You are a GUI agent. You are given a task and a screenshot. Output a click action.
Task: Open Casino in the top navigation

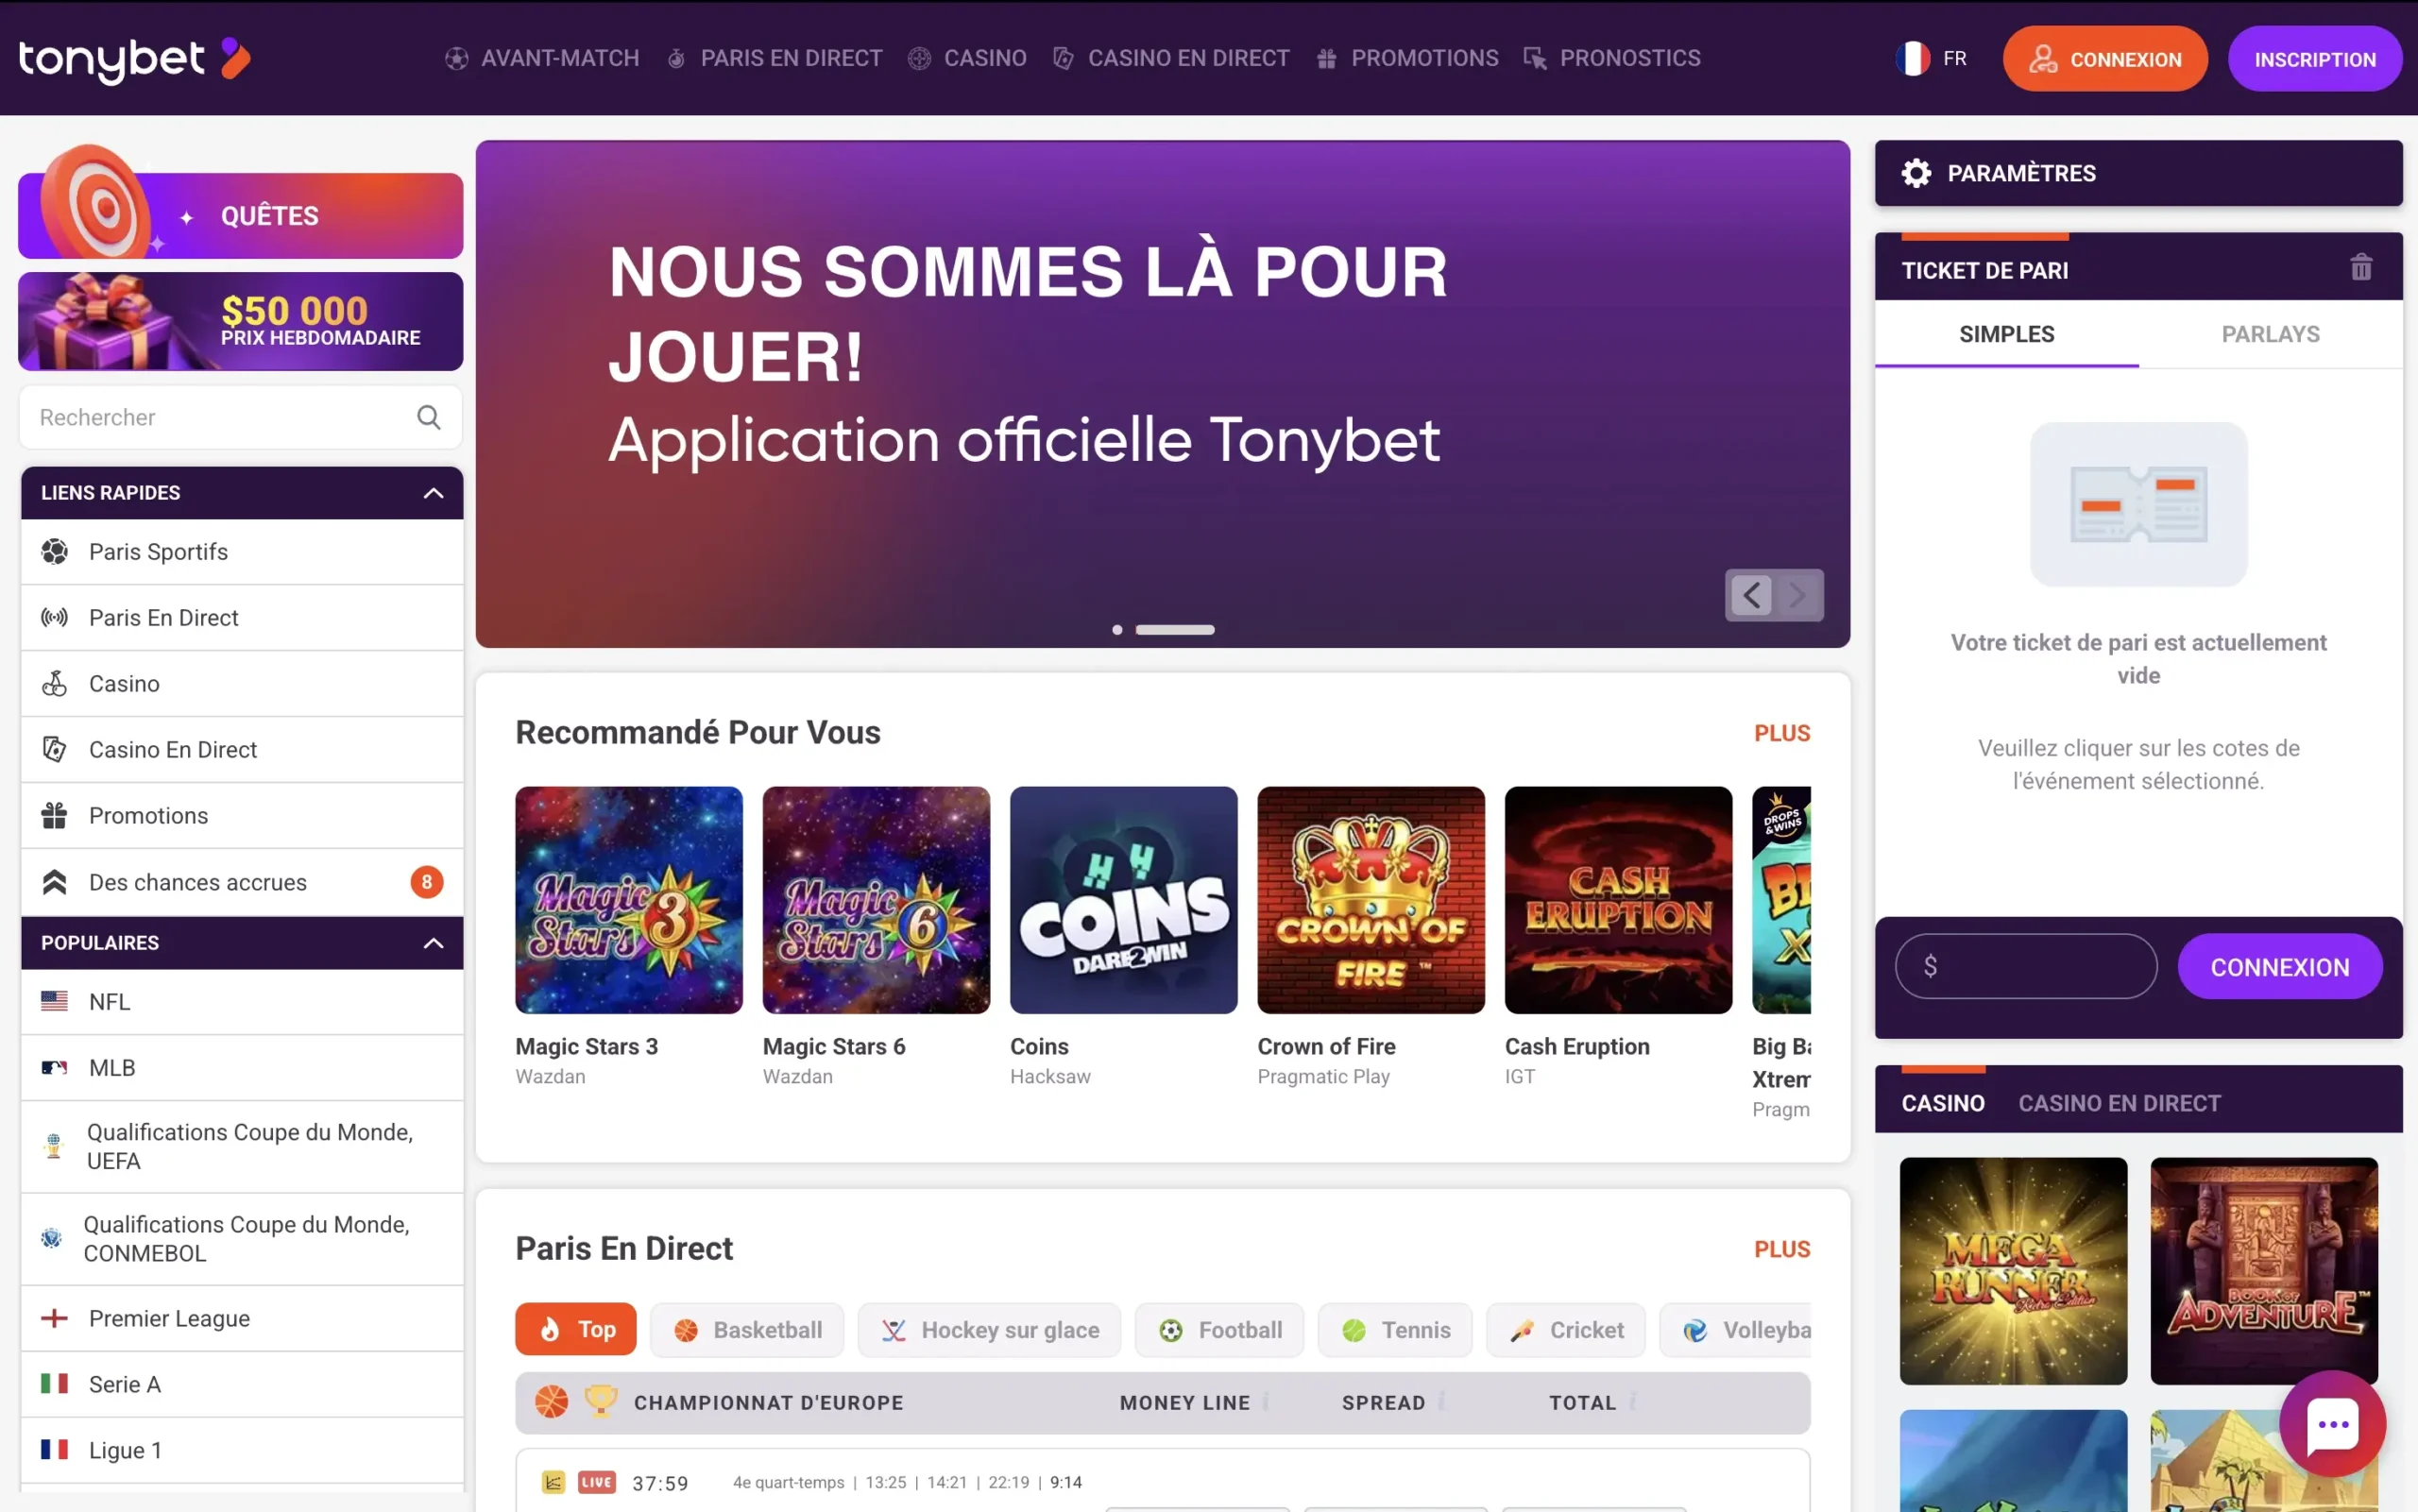click(966, 58)
